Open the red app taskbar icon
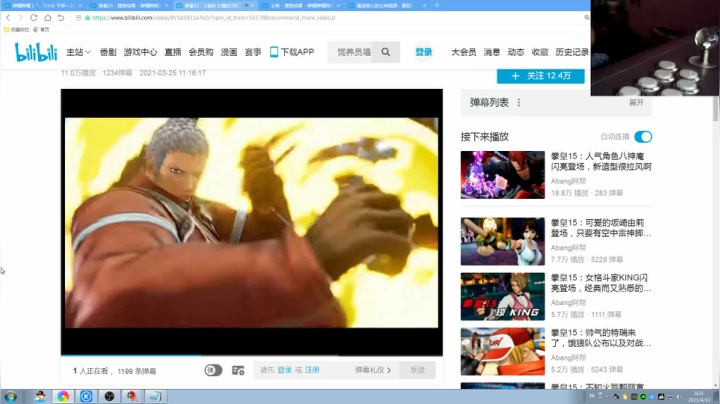The width and height of the screenshot is (720, 404). [132, 396]
